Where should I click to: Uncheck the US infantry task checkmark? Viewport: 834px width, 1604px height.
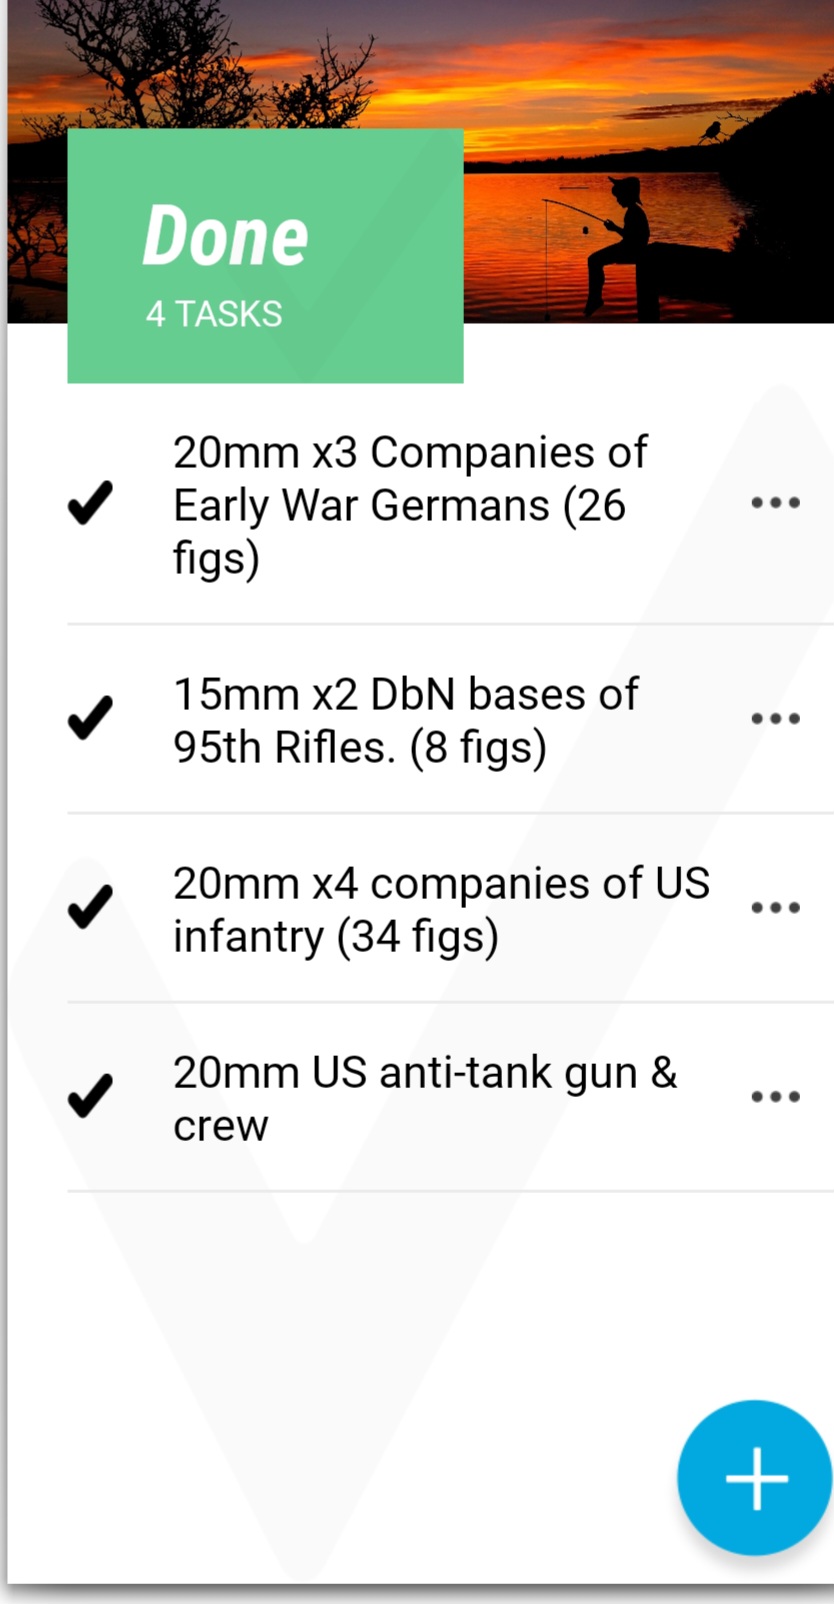tap(90, 907)
